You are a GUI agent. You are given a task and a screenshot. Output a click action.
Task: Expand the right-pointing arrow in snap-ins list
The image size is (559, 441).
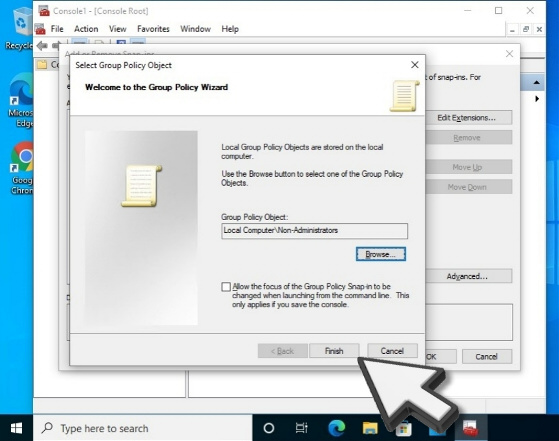pyautogui.click(x=537, y=99)
